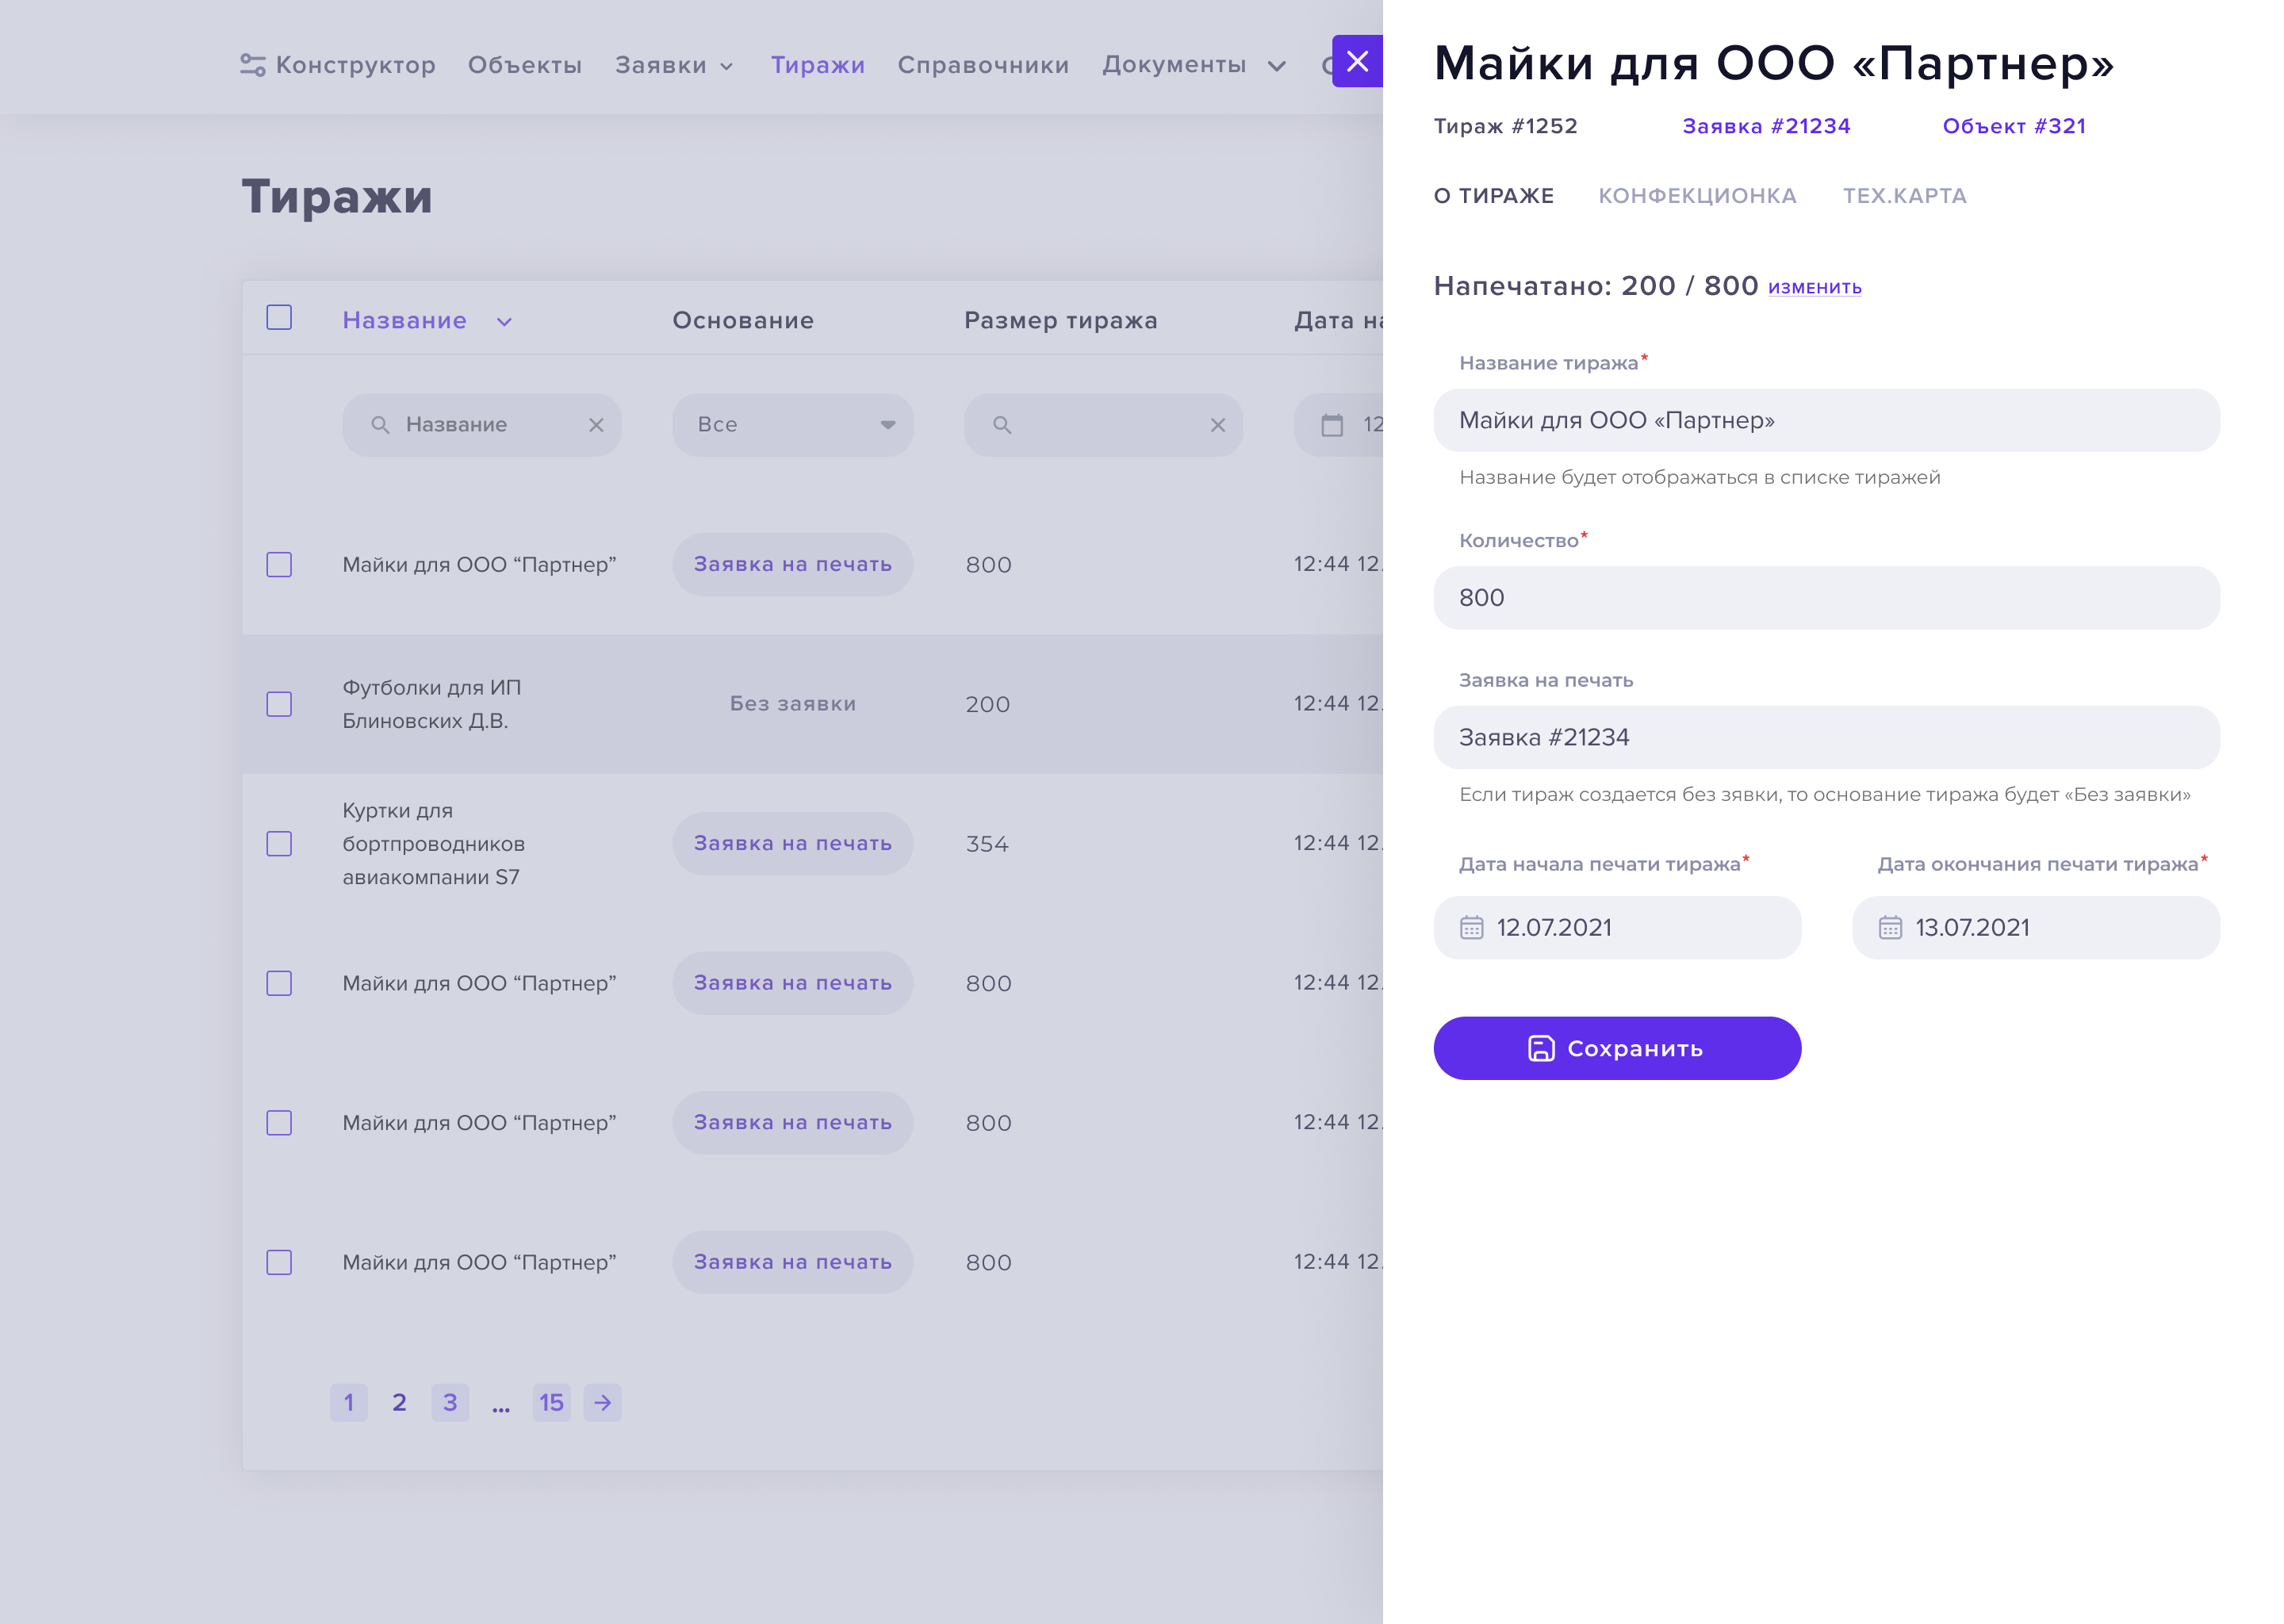Expand the Заявки menu dropdown

(x=675, y=65)
